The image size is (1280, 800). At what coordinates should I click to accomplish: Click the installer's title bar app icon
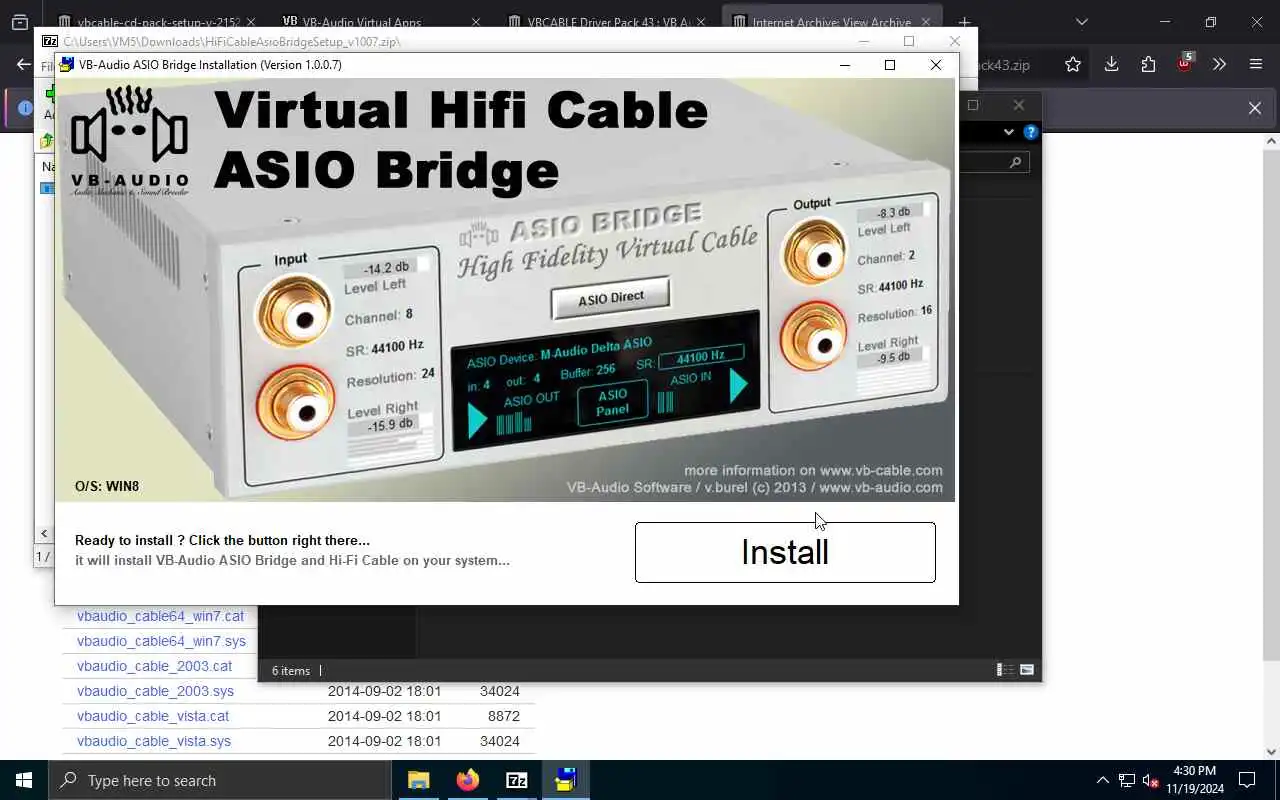point(67,64)
